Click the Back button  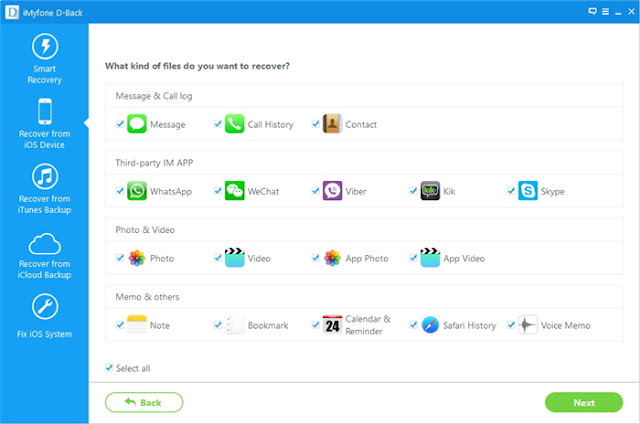[144, 402]
